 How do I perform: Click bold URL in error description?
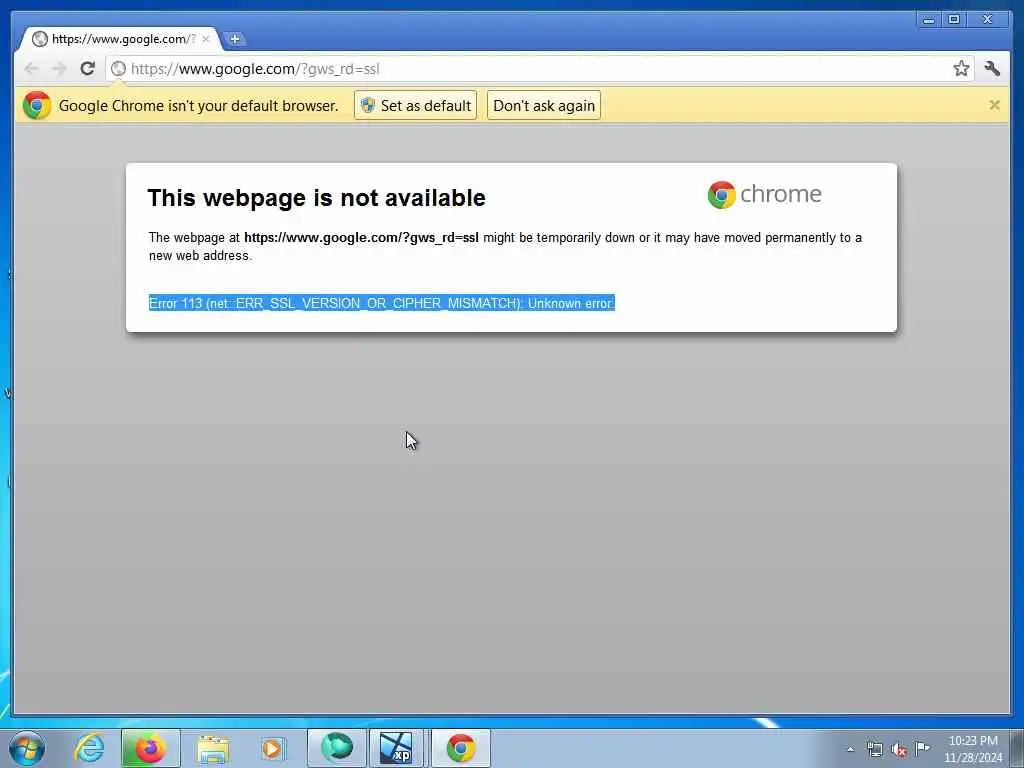[x=361, y=238]
